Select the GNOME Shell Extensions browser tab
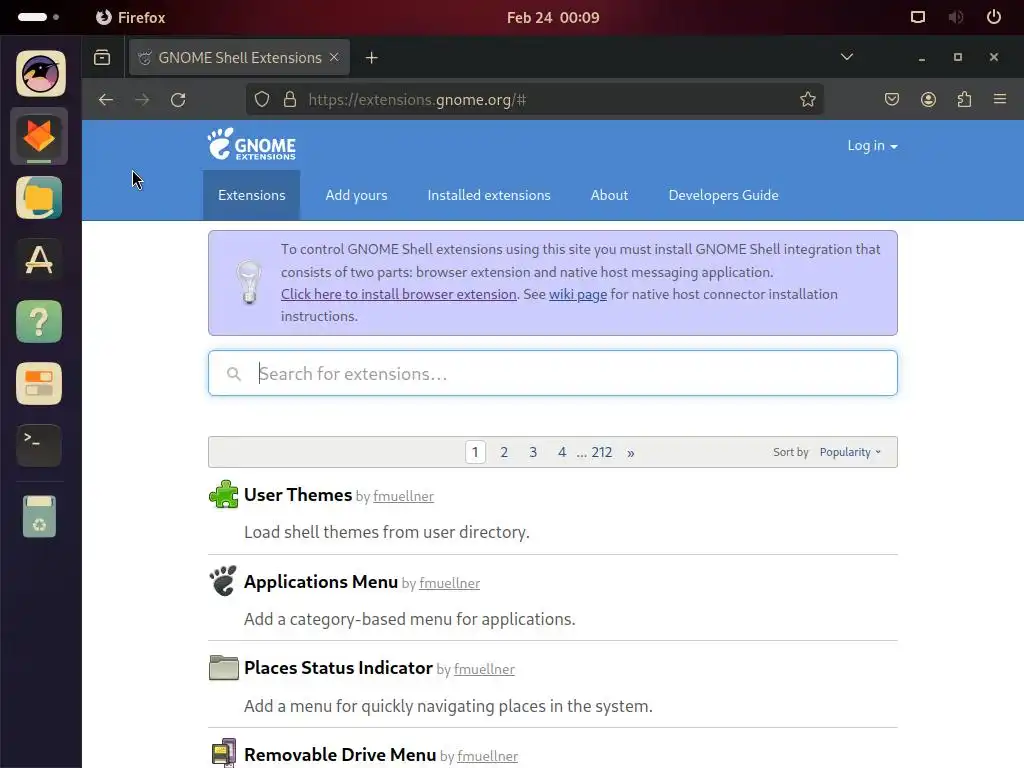Screen dimensions: 1024x768 (x=239, y=57)
